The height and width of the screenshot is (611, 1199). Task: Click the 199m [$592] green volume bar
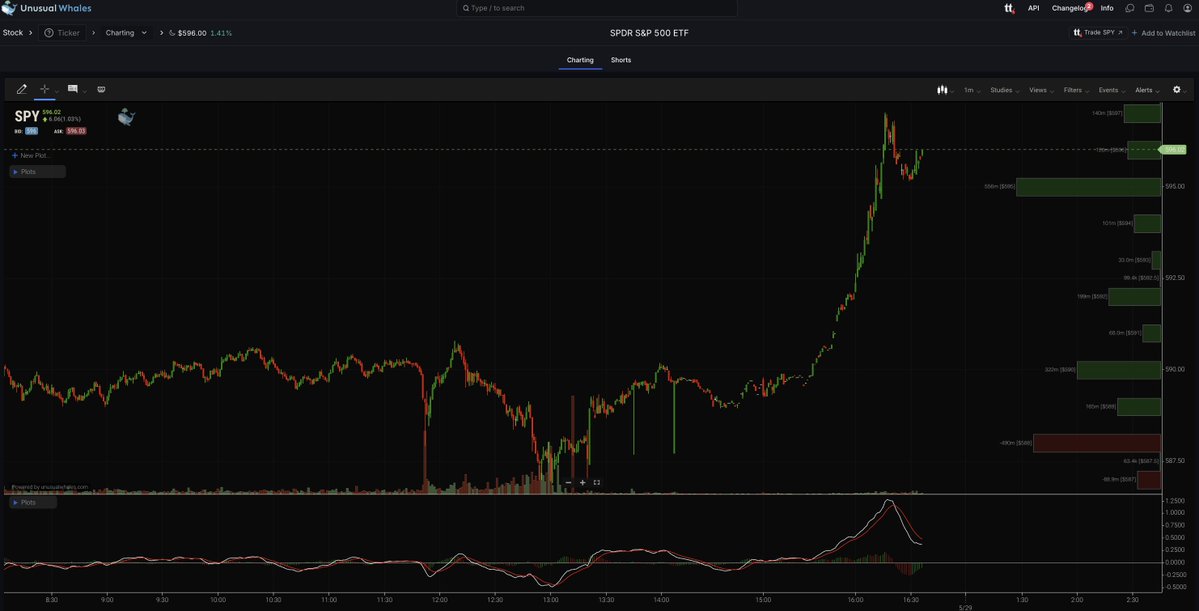(x=1135, y=297)
